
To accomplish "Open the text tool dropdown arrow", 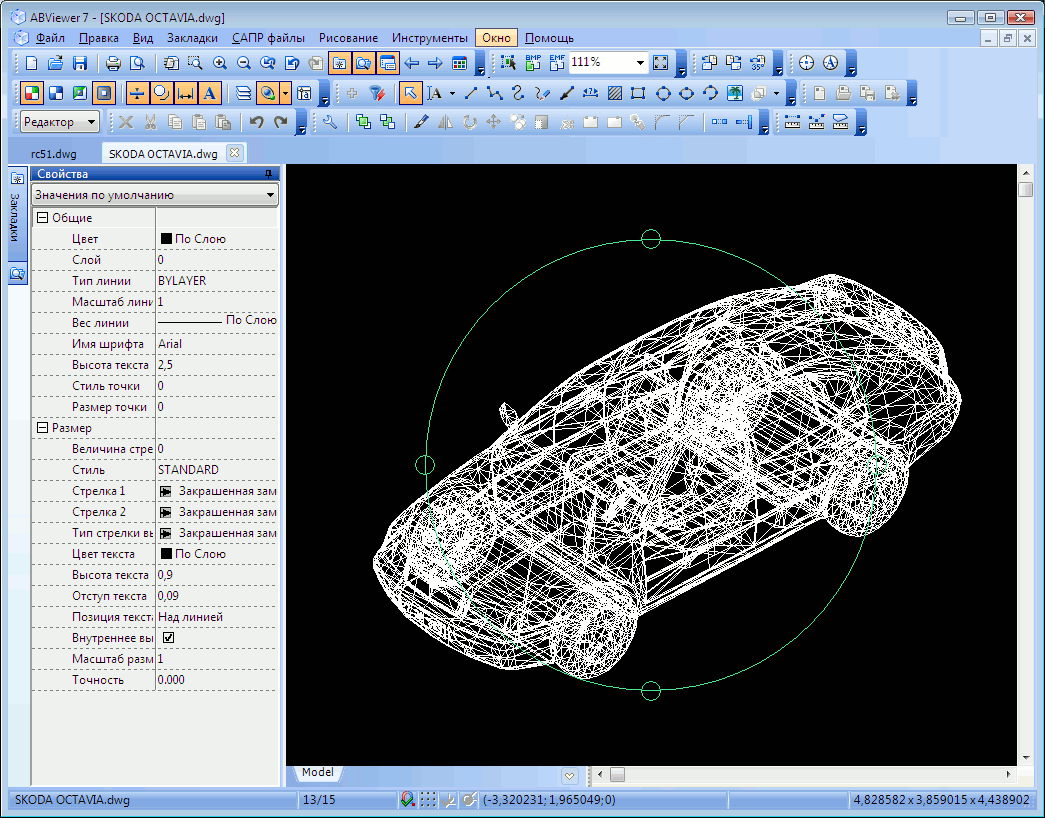I will tap(453, 93).
